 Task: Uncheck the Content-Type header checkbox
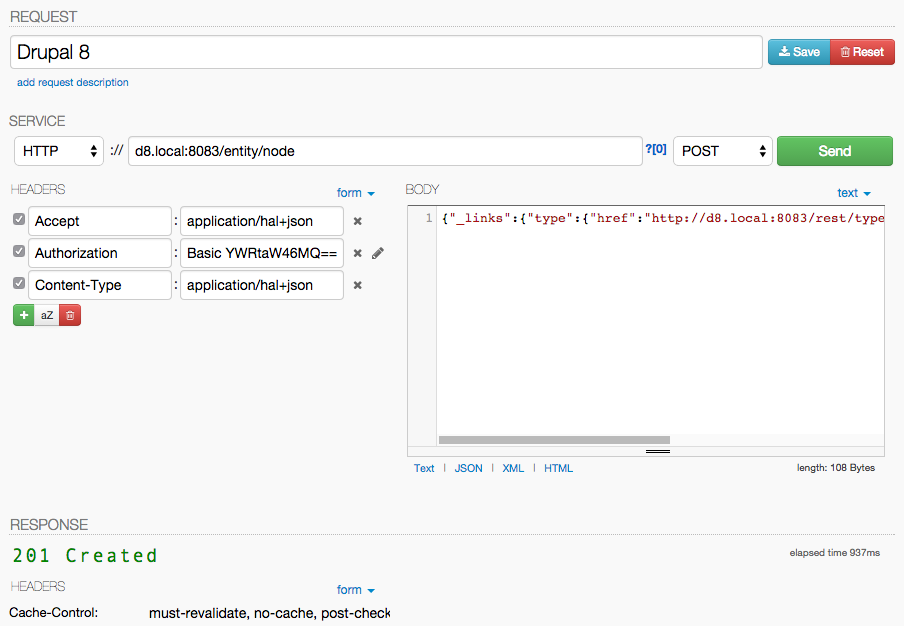click(x=19, y=283)
